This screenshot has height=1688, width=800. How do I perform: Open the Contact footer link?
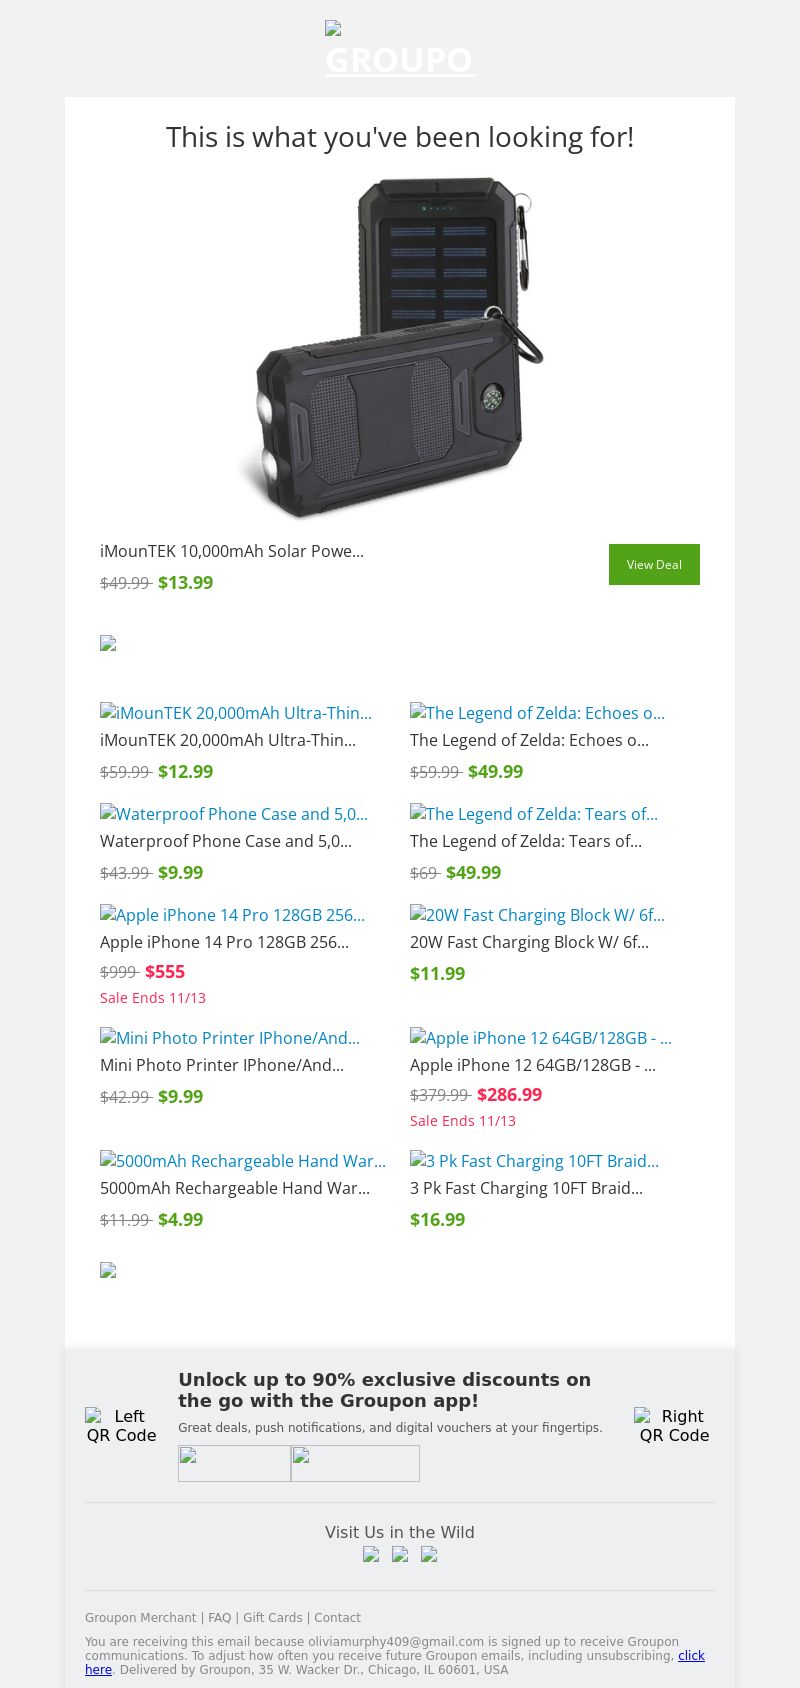pos(337,1618)
